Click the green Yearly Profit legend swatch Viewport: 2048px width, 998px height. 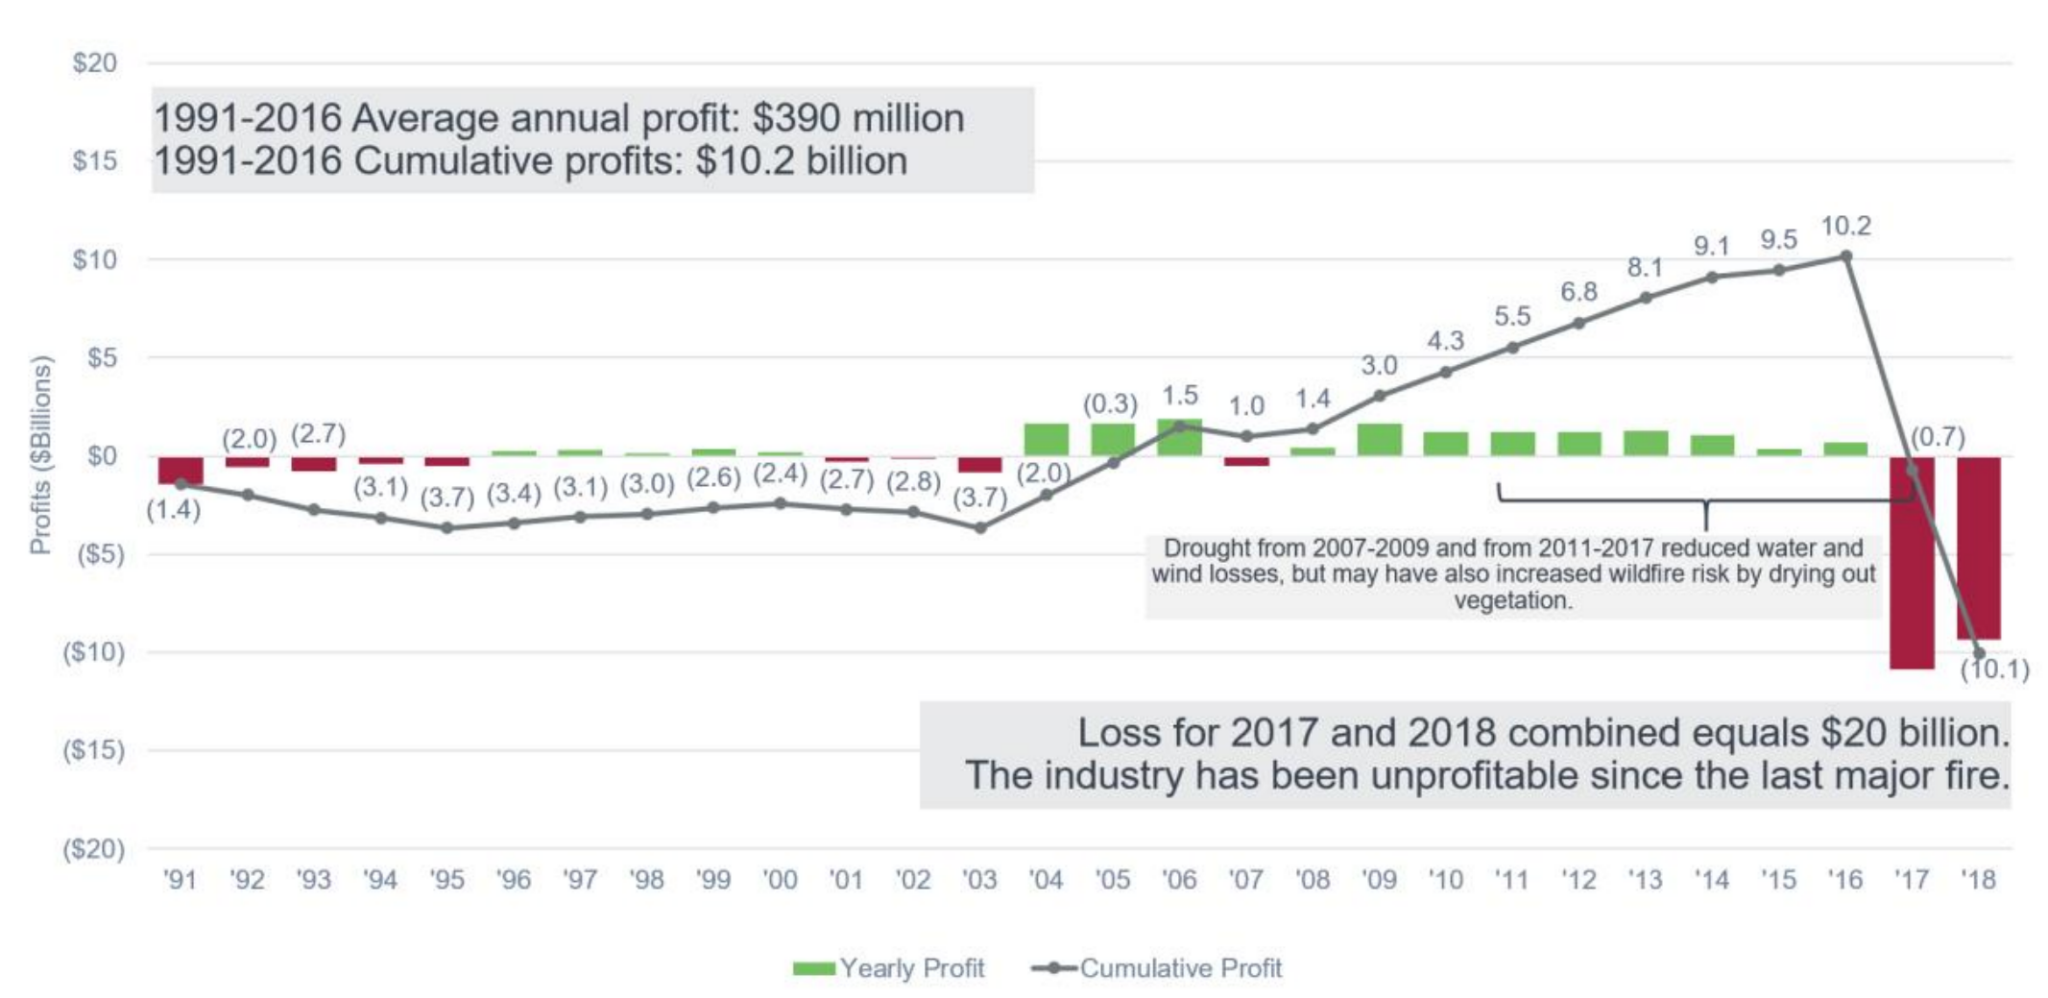click(814, 968)
